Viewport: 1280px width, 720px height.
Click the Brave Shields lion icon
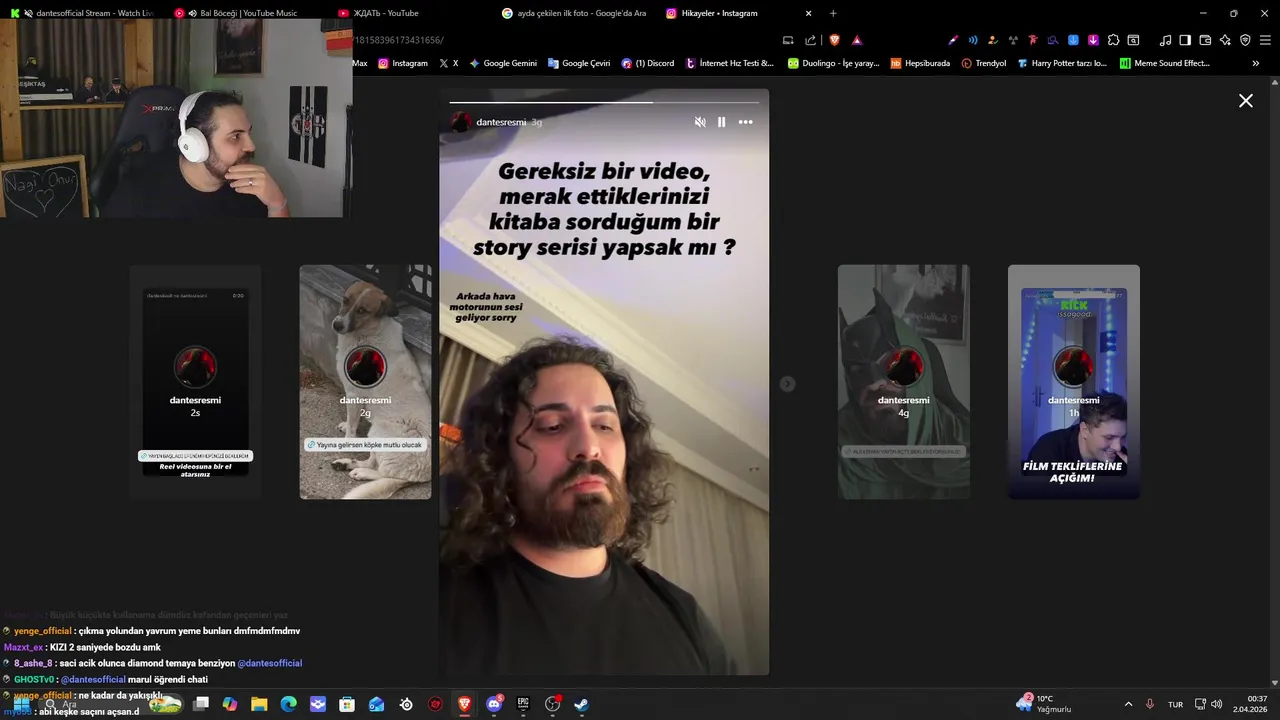pos(835,40)
